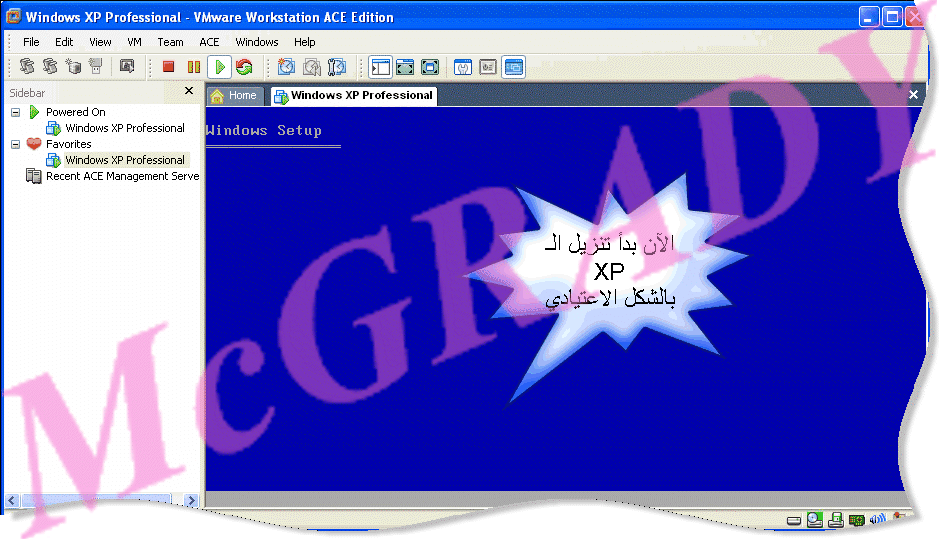Click the Reset virtual machine icon
The image size is (939, 539).
tap(244, 67)
